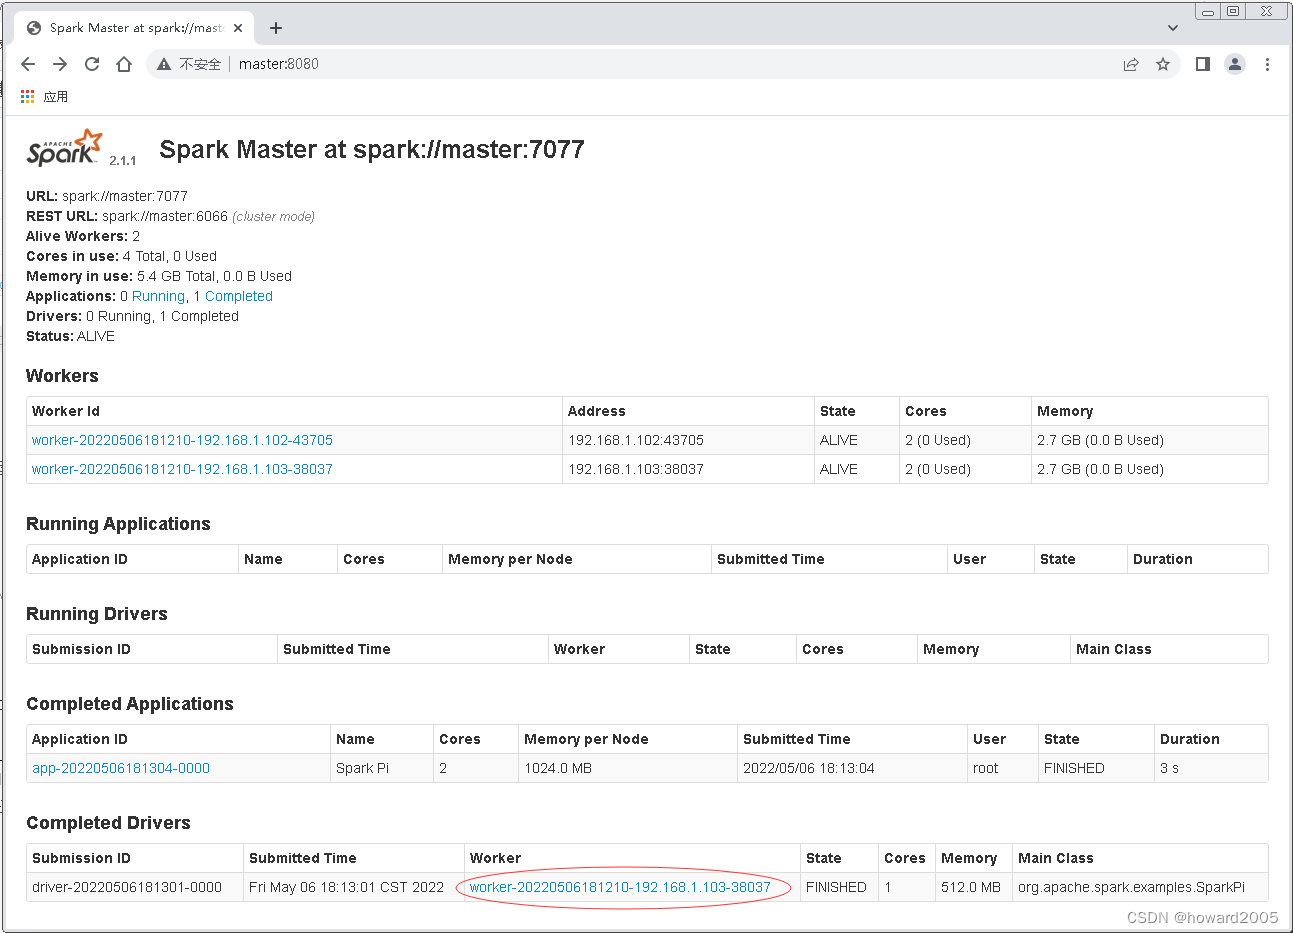Go forward with the browser forward arrow
This screenshot has height=933, width=1293.
tap(60, 64)
